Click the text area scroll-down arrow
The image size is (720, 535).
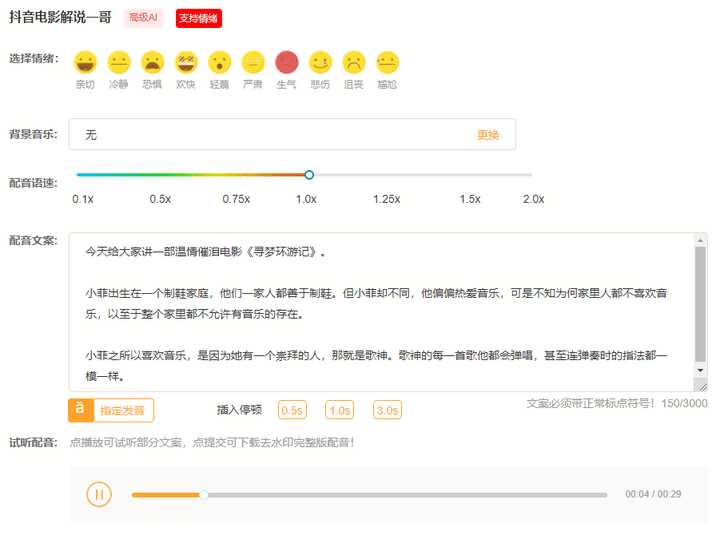pos(700,370)
